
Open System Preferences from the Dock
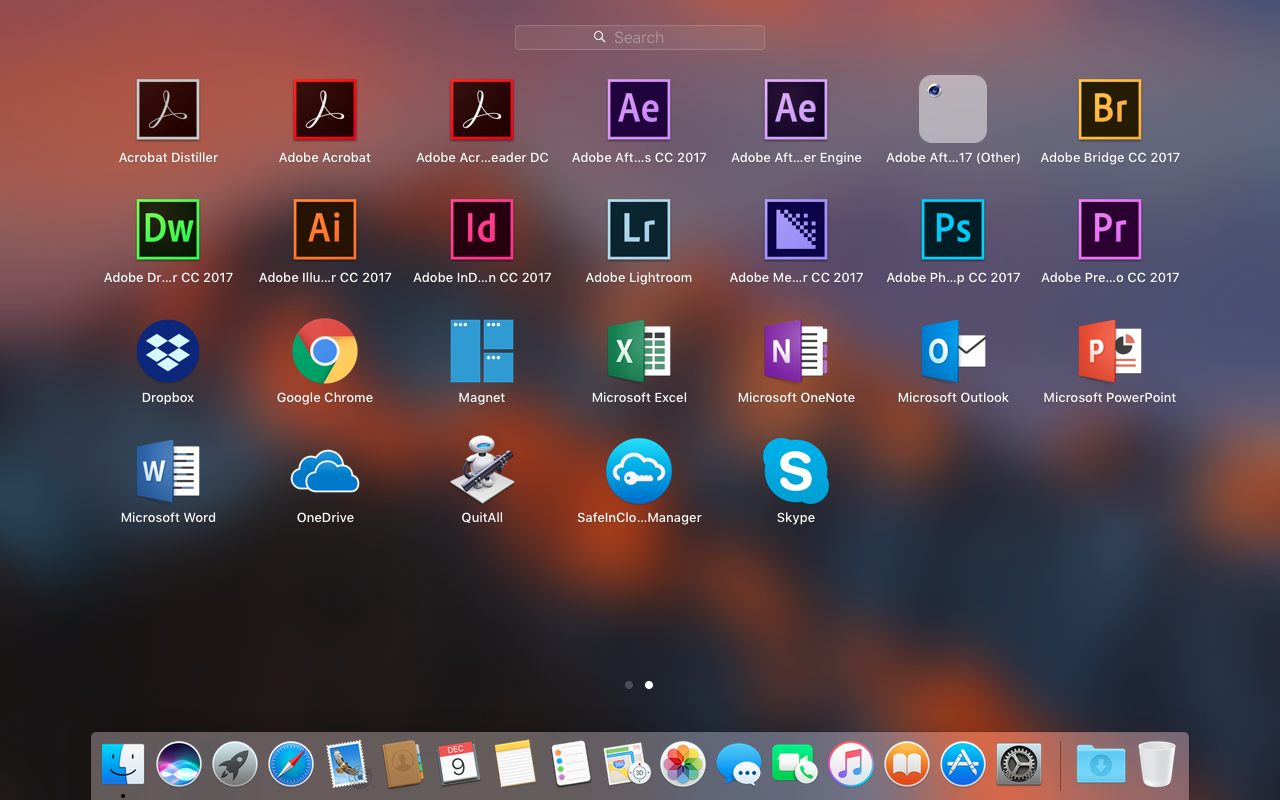point(1019,765)
